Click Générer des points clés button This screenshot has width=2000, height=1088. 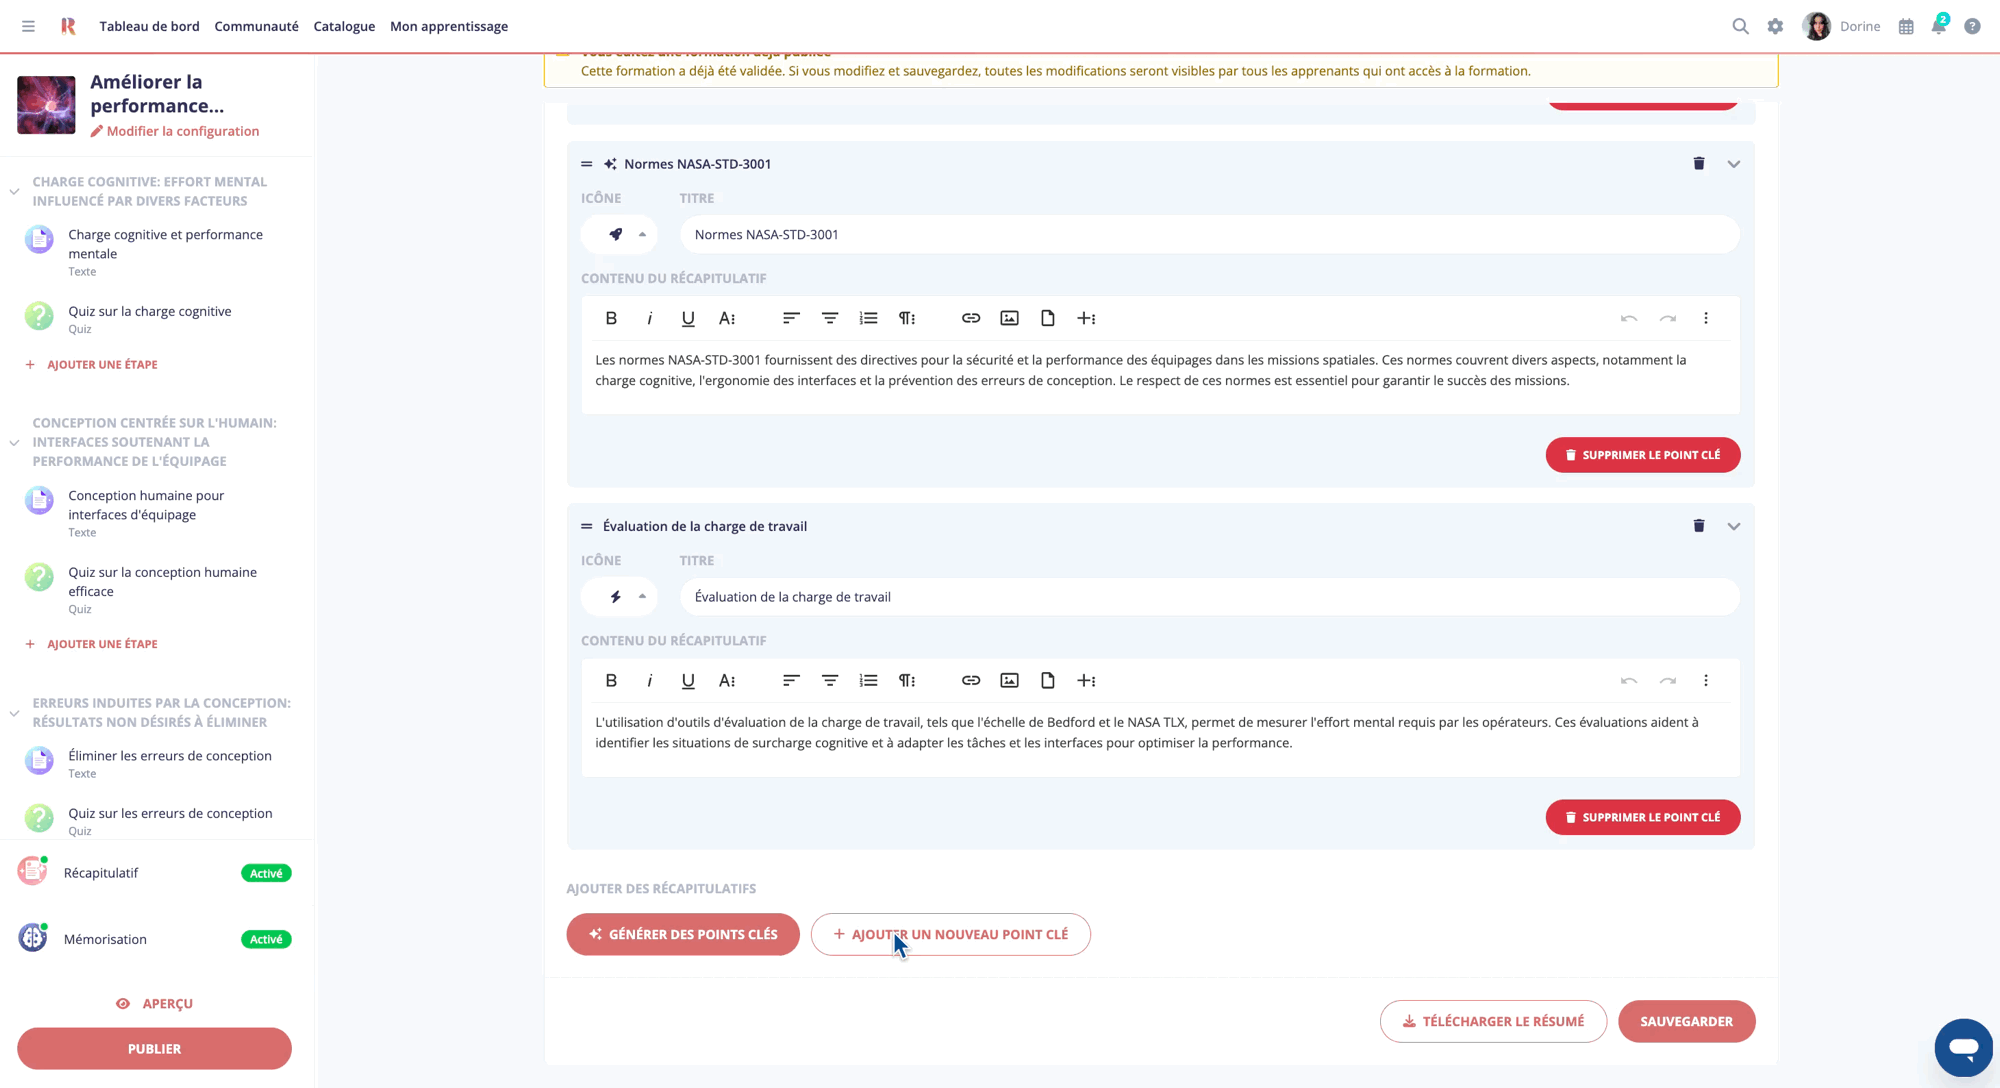(x=683, y=934)
